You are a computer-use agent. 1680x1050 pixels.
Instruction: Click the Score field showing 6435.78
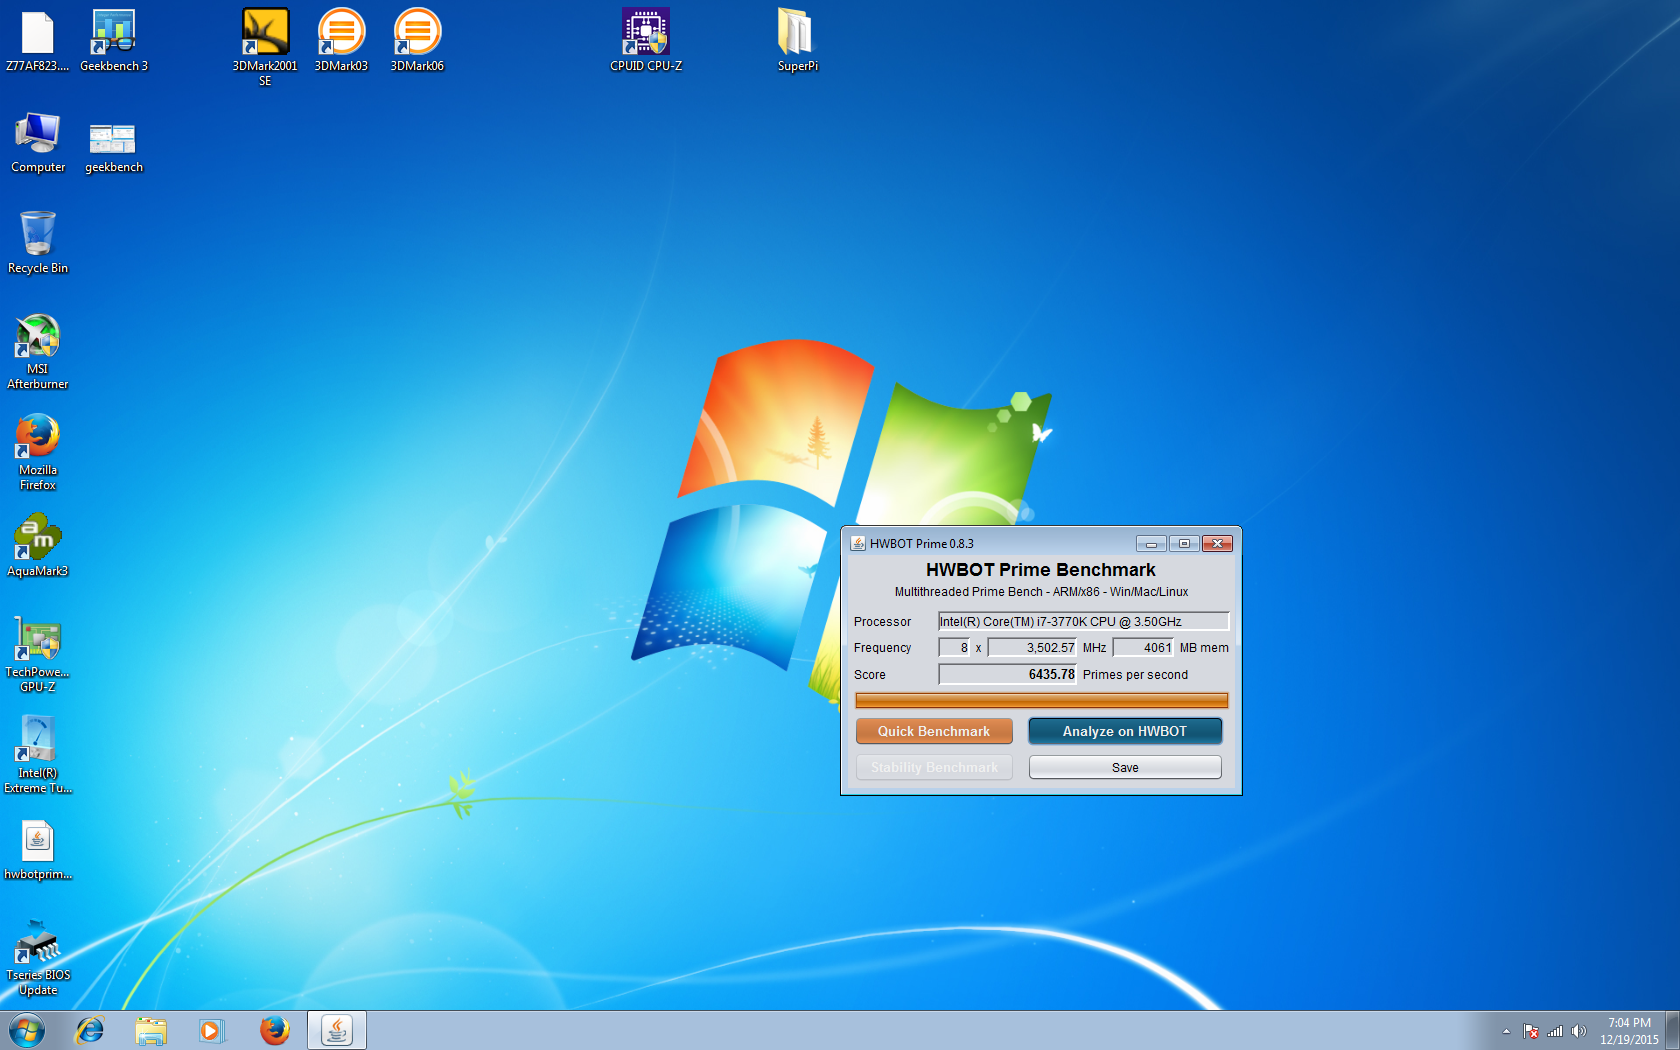point(1007,675)
